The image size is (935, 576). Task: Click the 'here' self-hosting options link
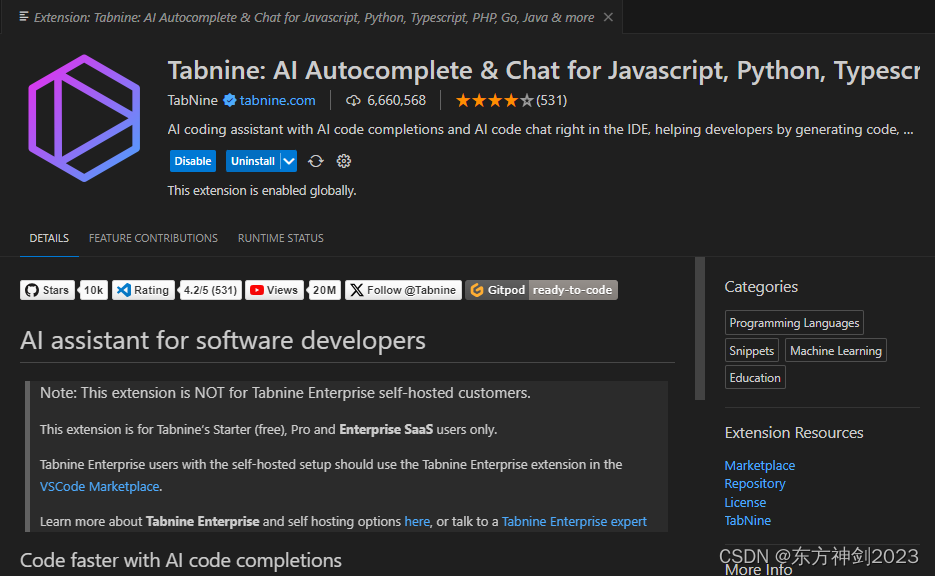point(417,521)
